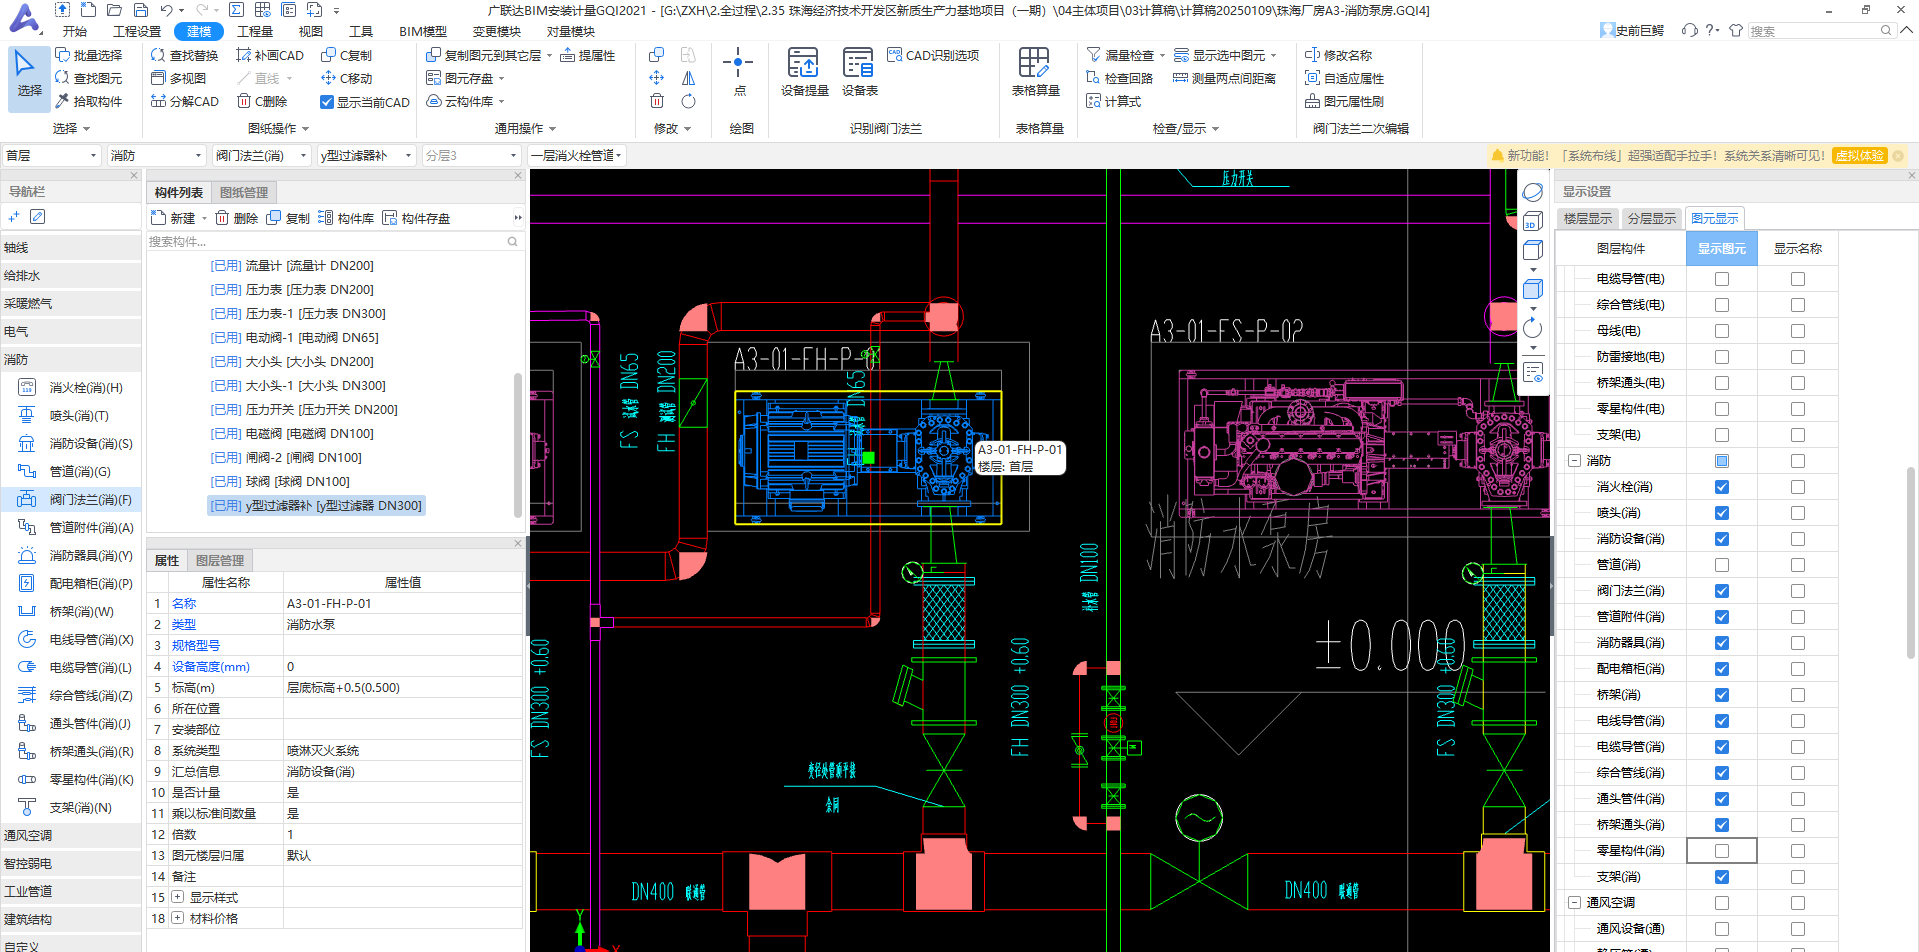Expand 显示样式 property row
Screen dimensions: 1919x952
tap(178, 897)
